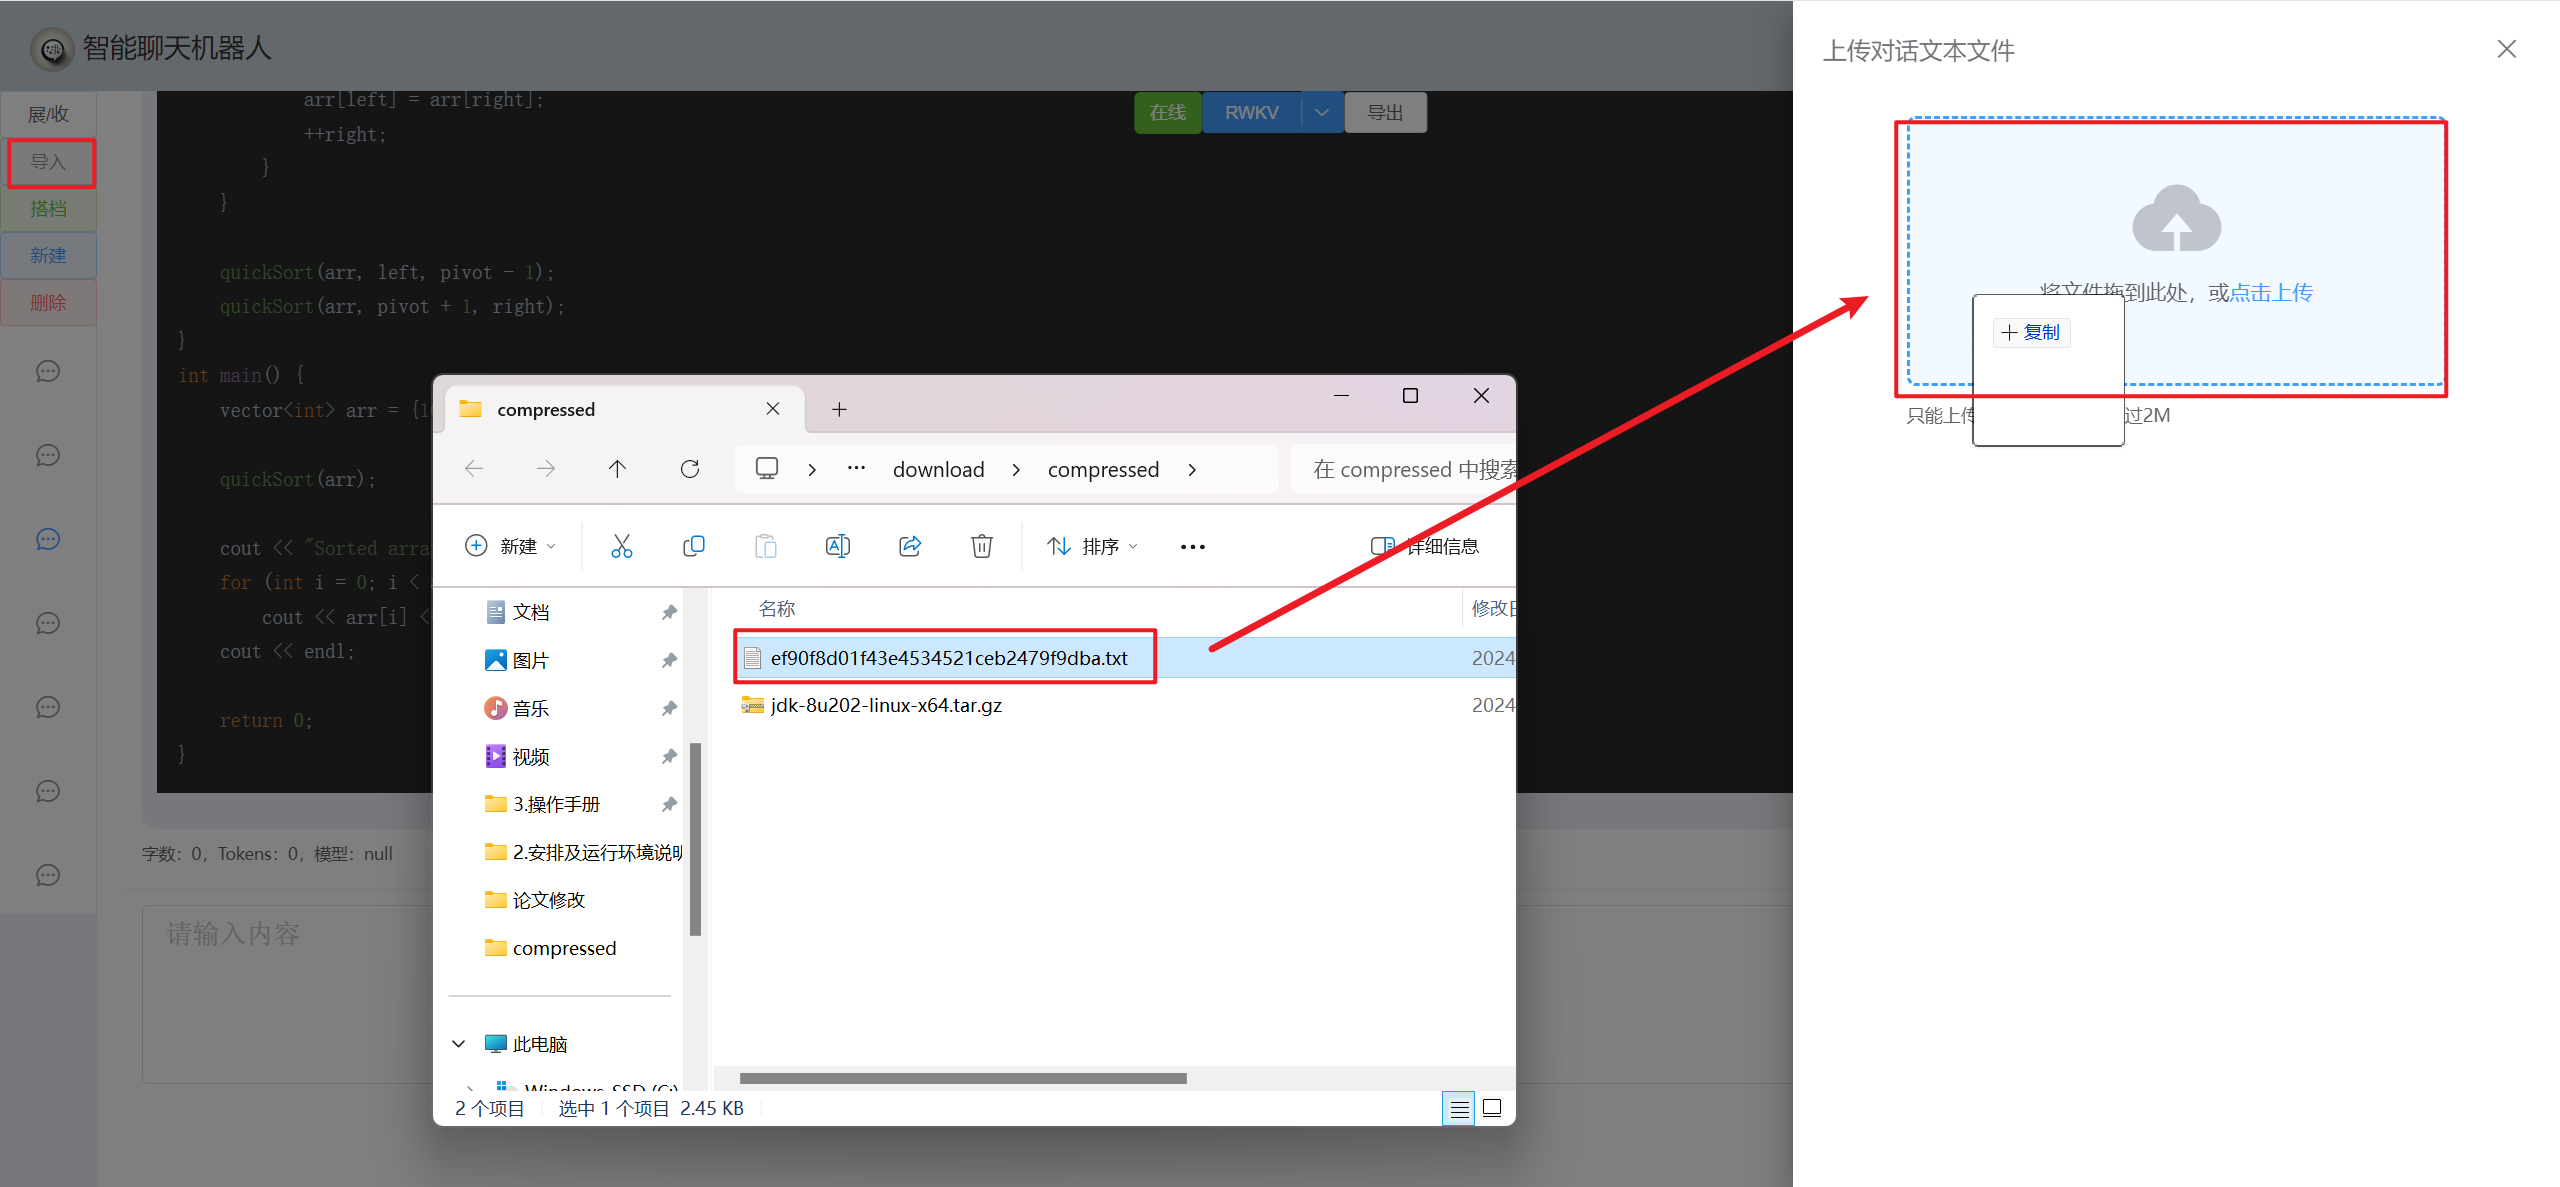Screen dimensions: 2560x1187
Task: Click the horizontal scrollbar in file list
Action: (963, 1078)
